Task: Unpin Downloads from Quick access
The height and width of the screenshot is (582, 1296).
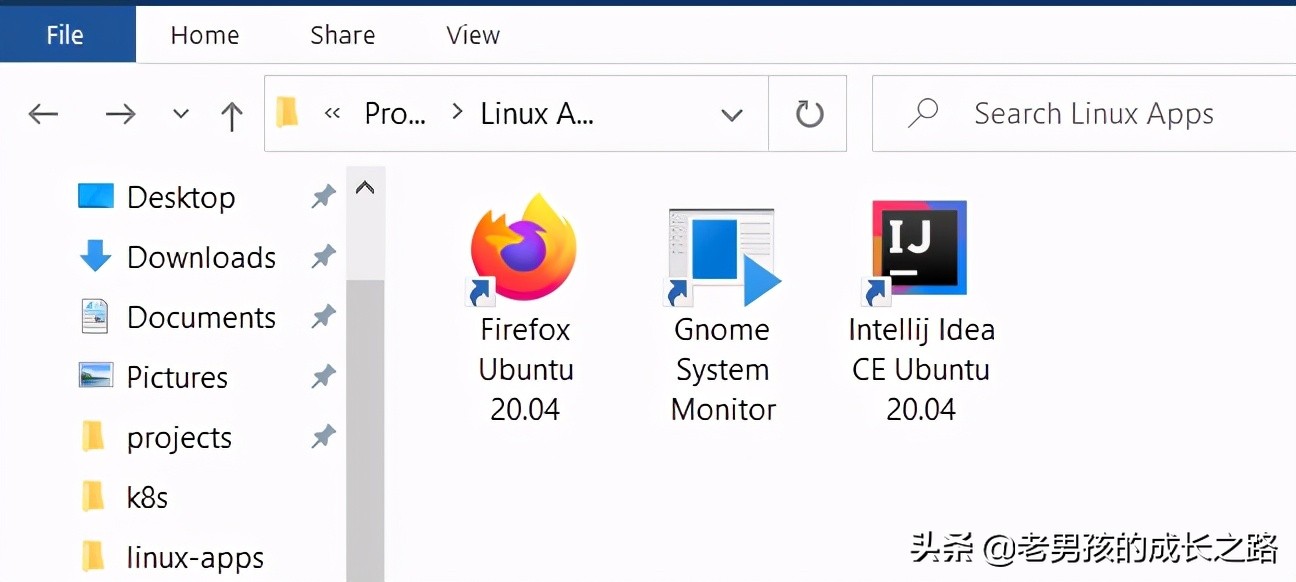Action: coord(322,257)
